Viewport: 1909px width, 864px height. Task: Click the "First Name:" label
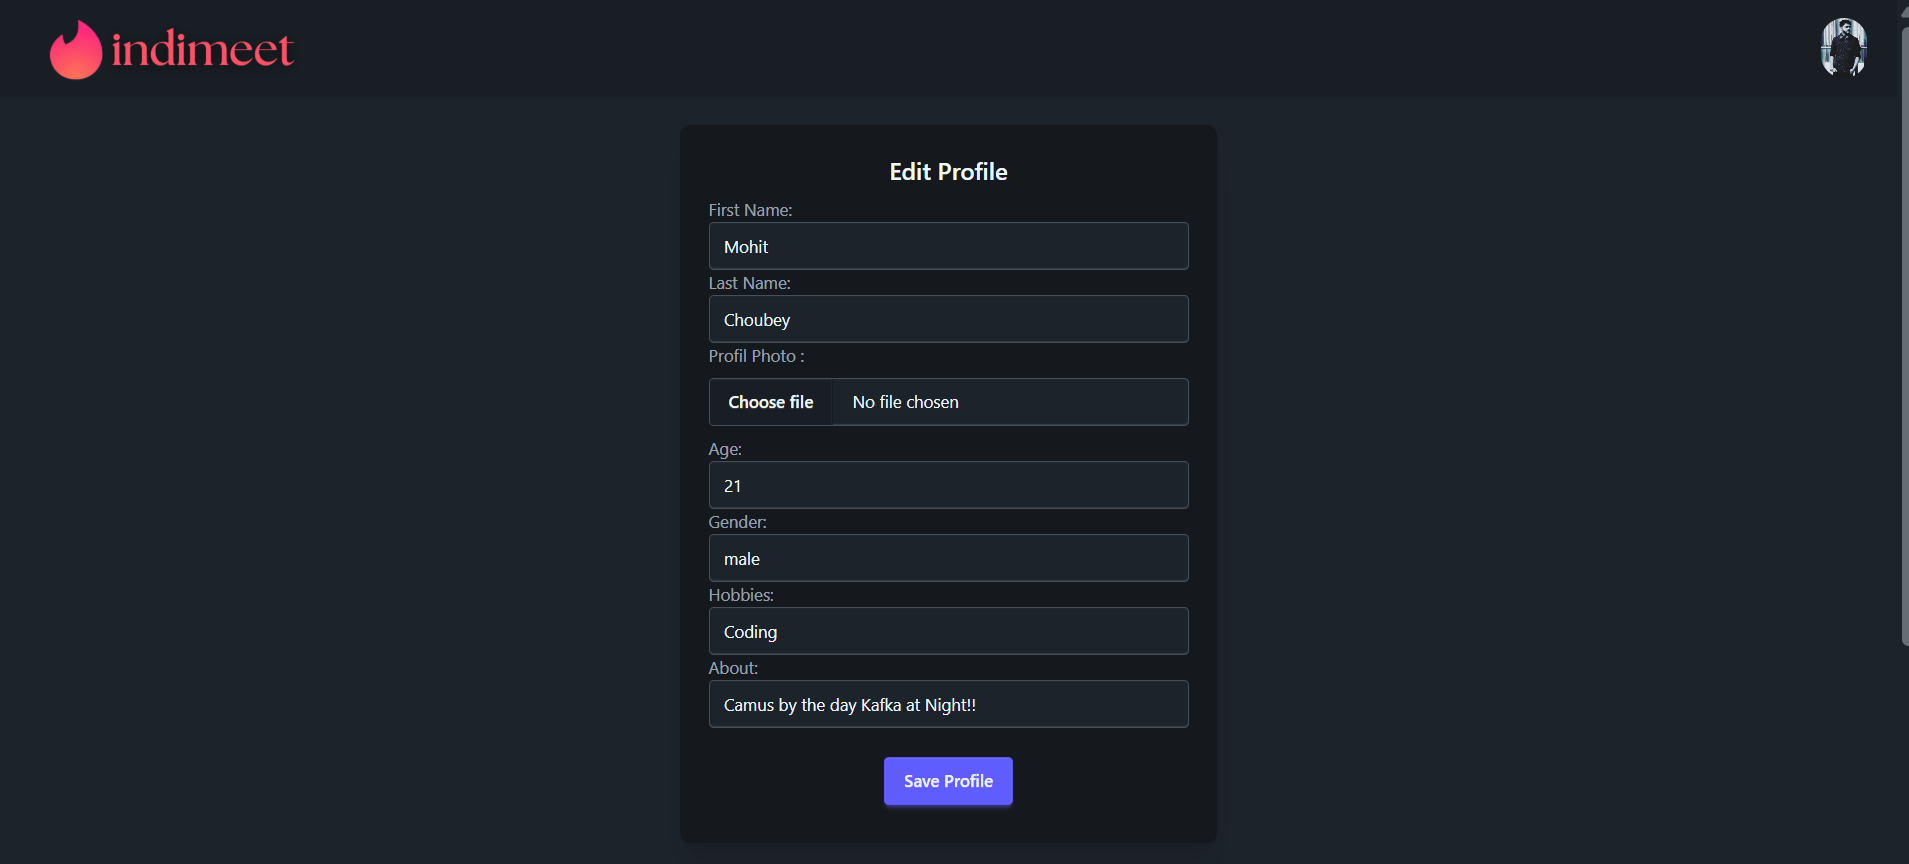[x=750, y=210]
